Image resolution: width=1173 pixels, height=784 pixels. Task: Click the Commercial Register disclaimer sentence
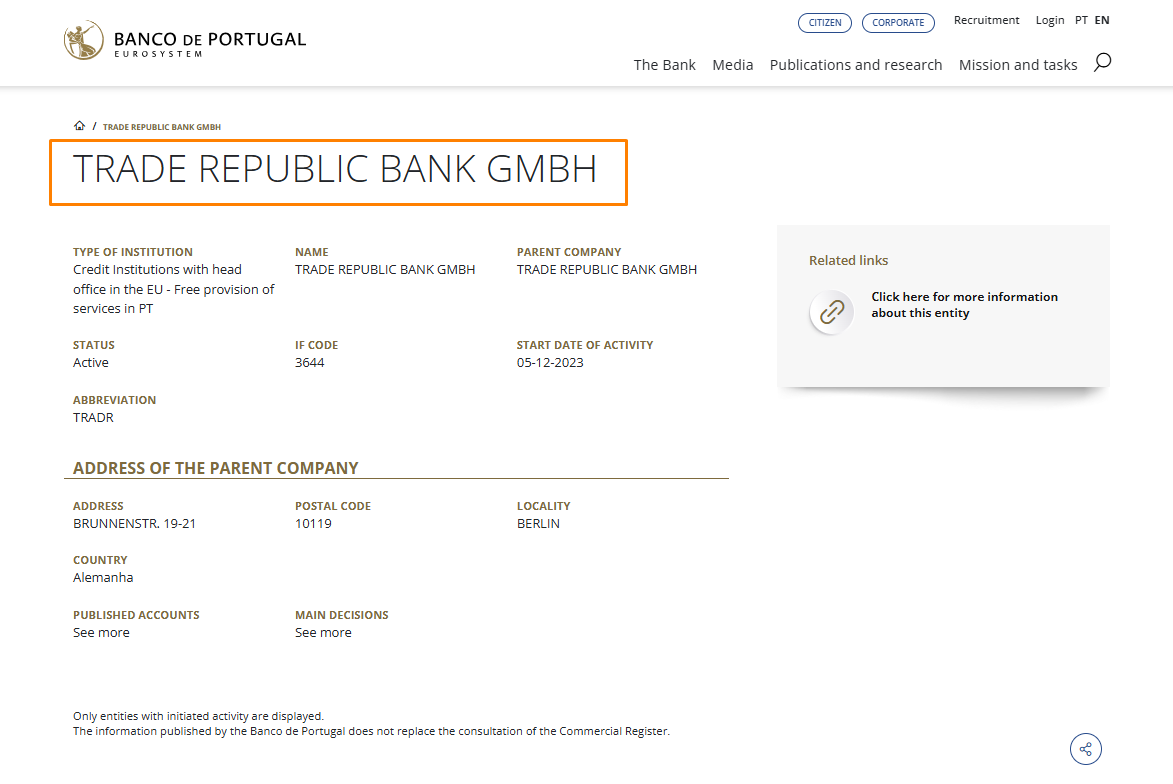point(371,731)
